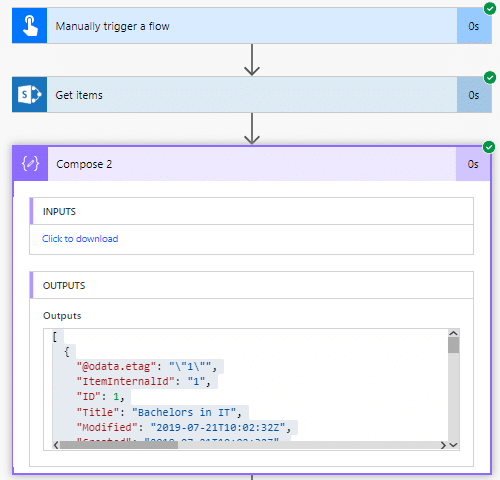Click the green success checkmark on Manually trigger
This screenshot has width=500, height=480.
tap(490, 9)
